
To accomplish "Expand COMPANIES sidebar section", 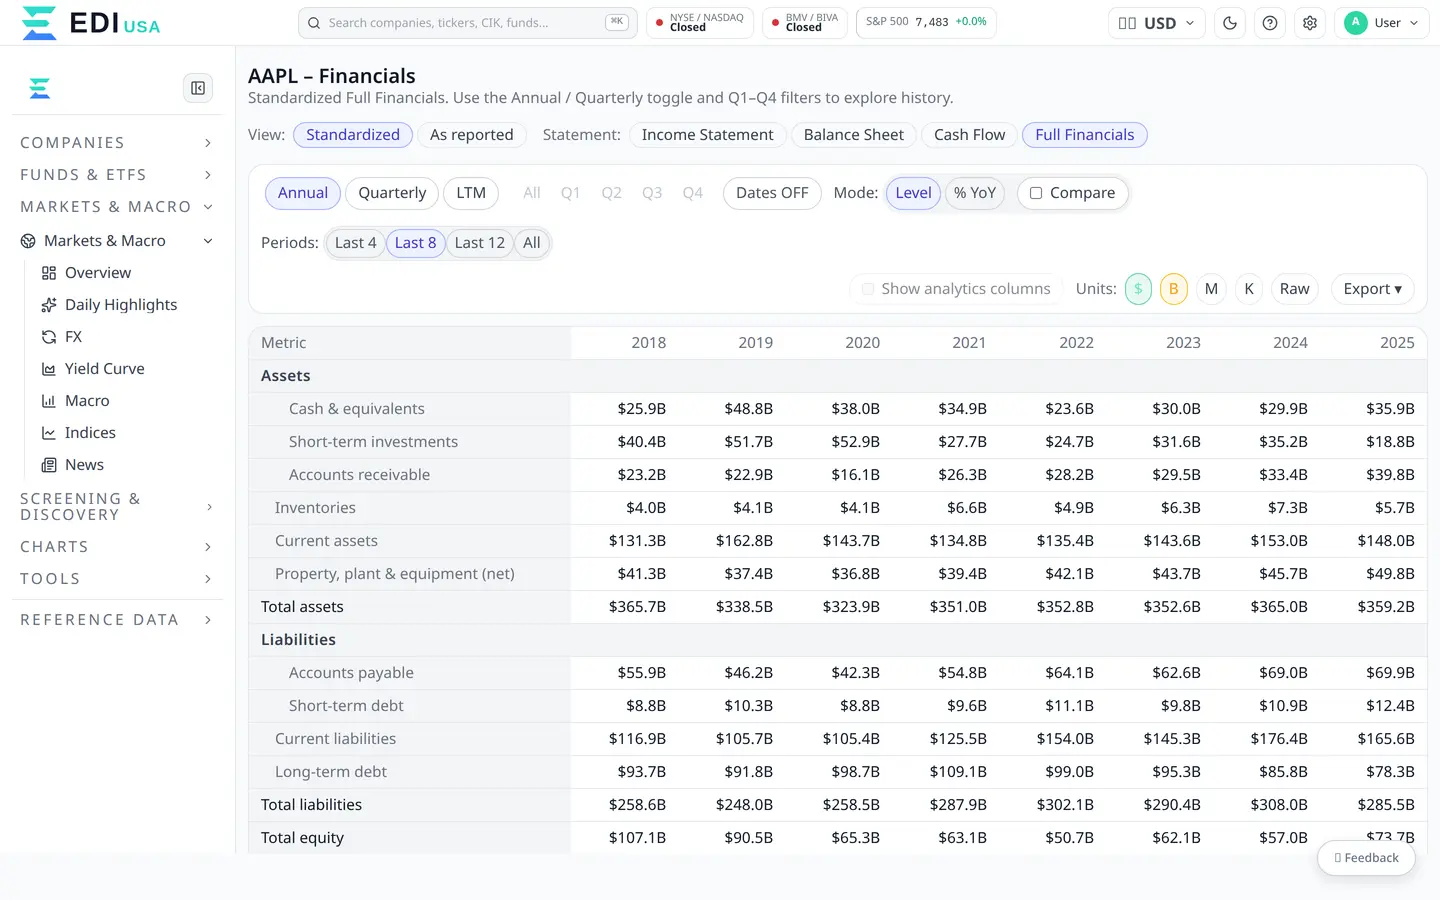I will [116, 143].
